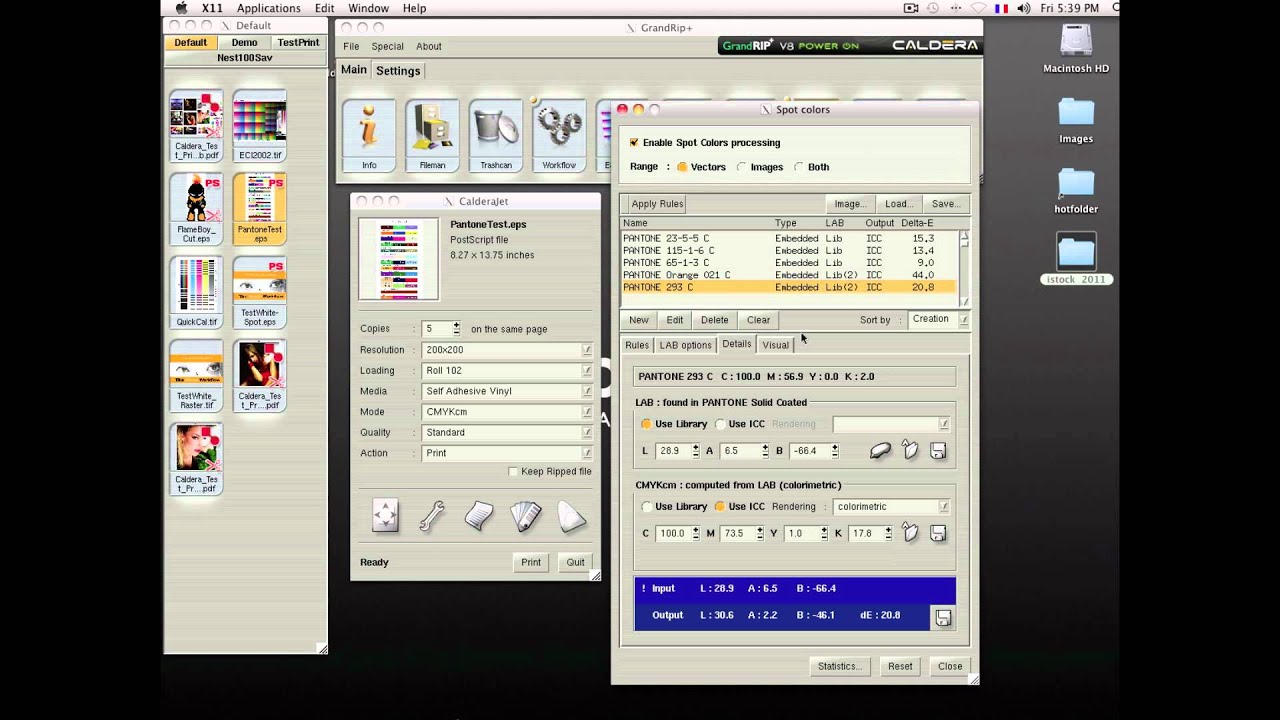Select the Vectors range radio button
The image size is (1280, 720).
[x=682, y=167]
